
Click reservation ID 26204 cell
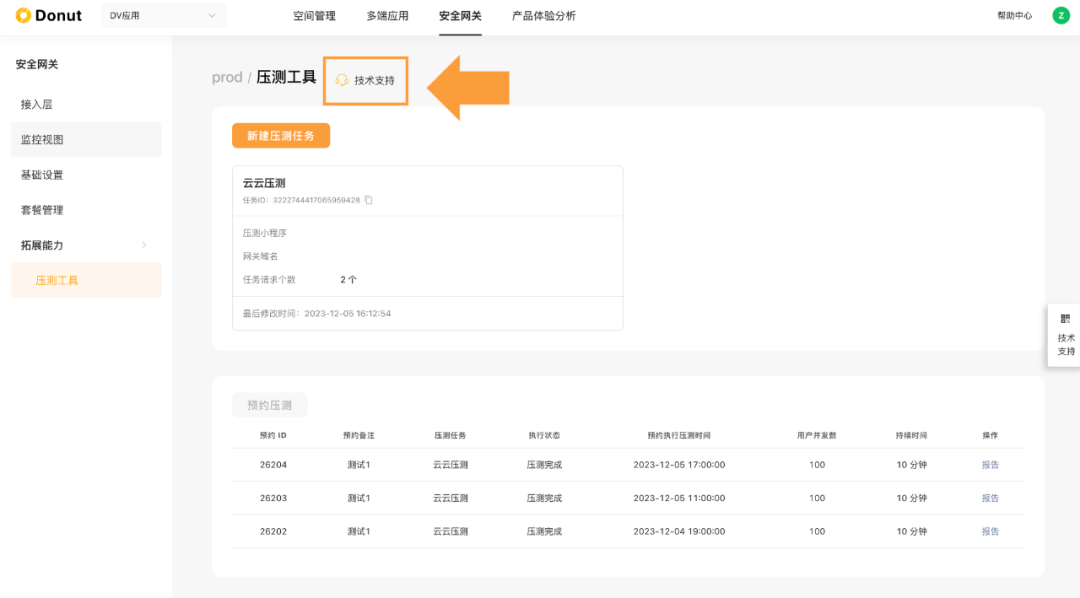[x=273, y=465]
